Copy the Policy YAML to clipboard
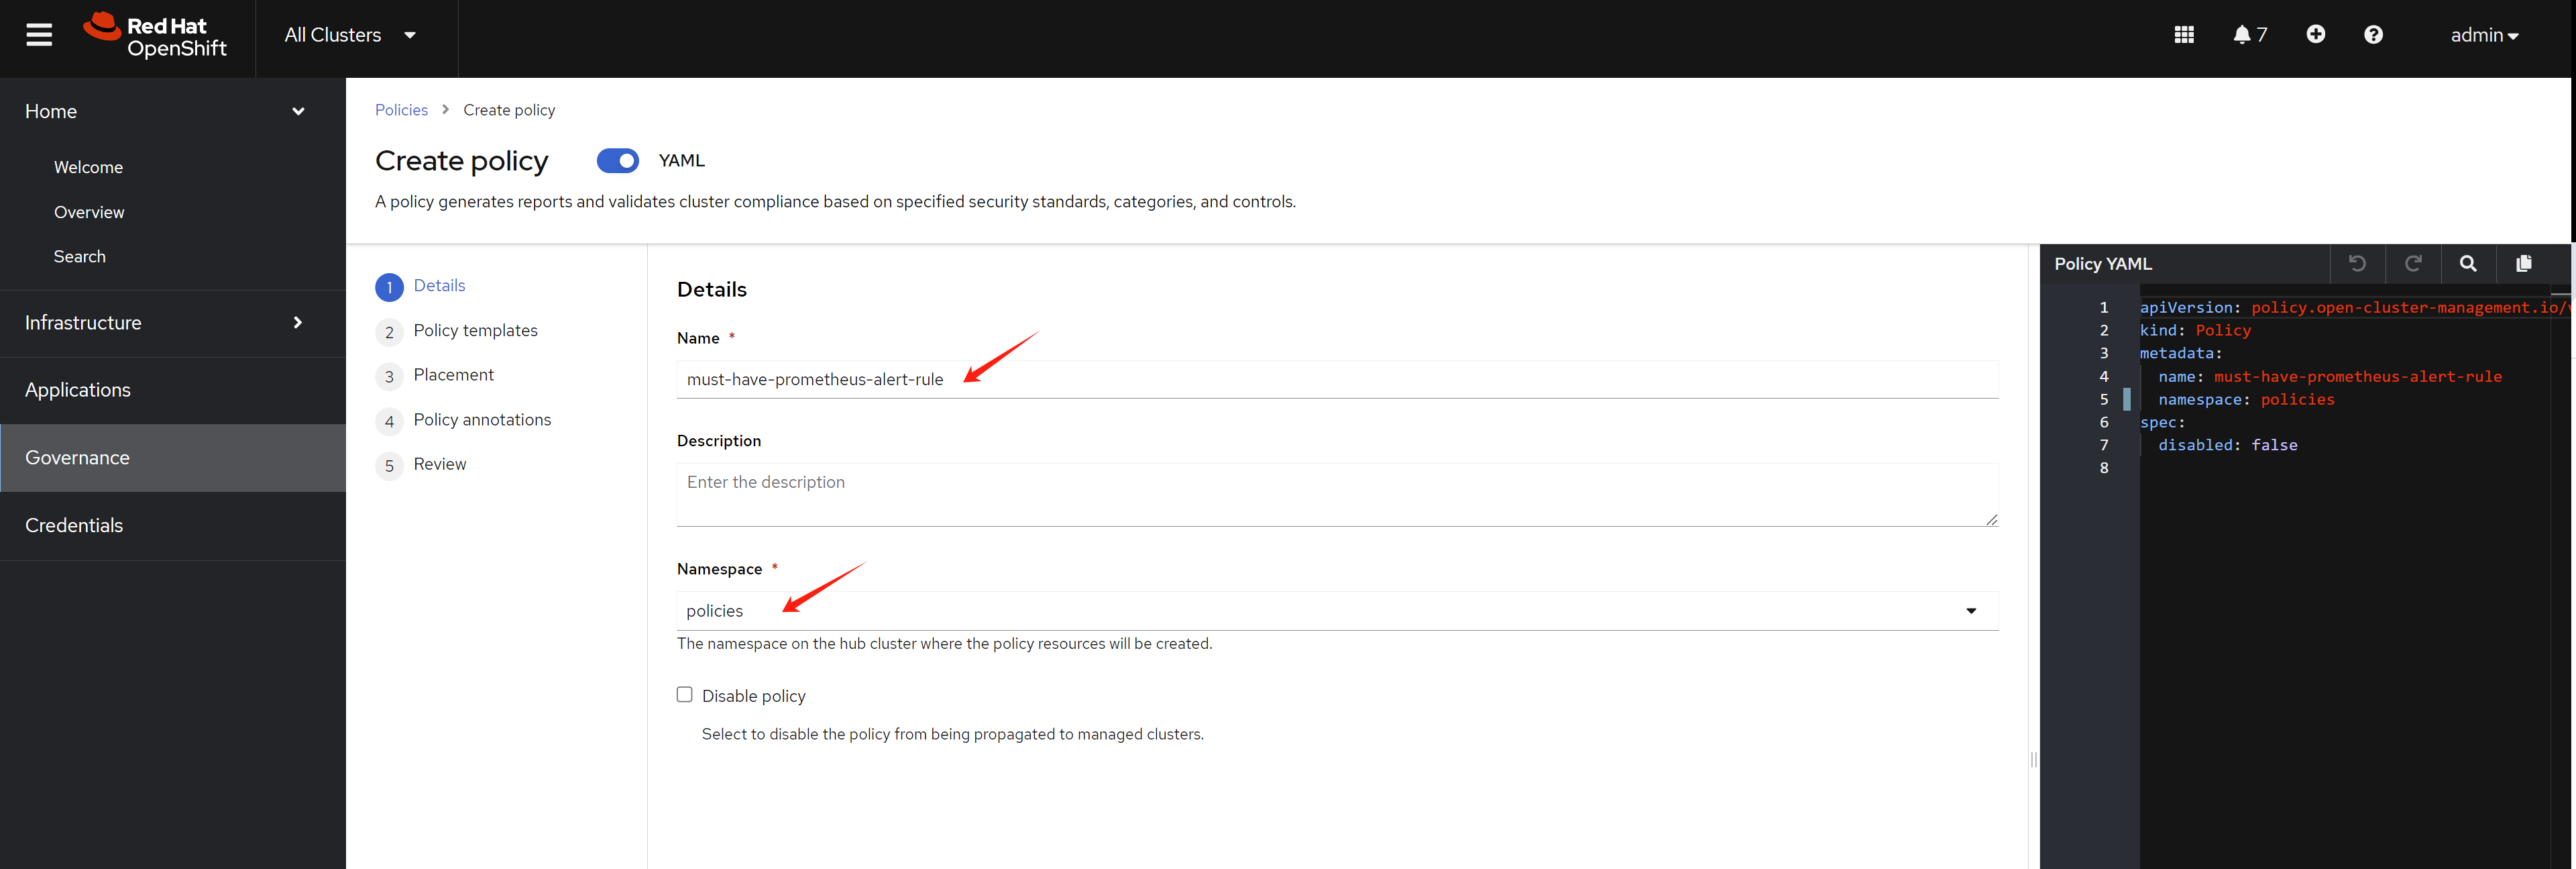2576x869 pixels. tap(2523, 264)
